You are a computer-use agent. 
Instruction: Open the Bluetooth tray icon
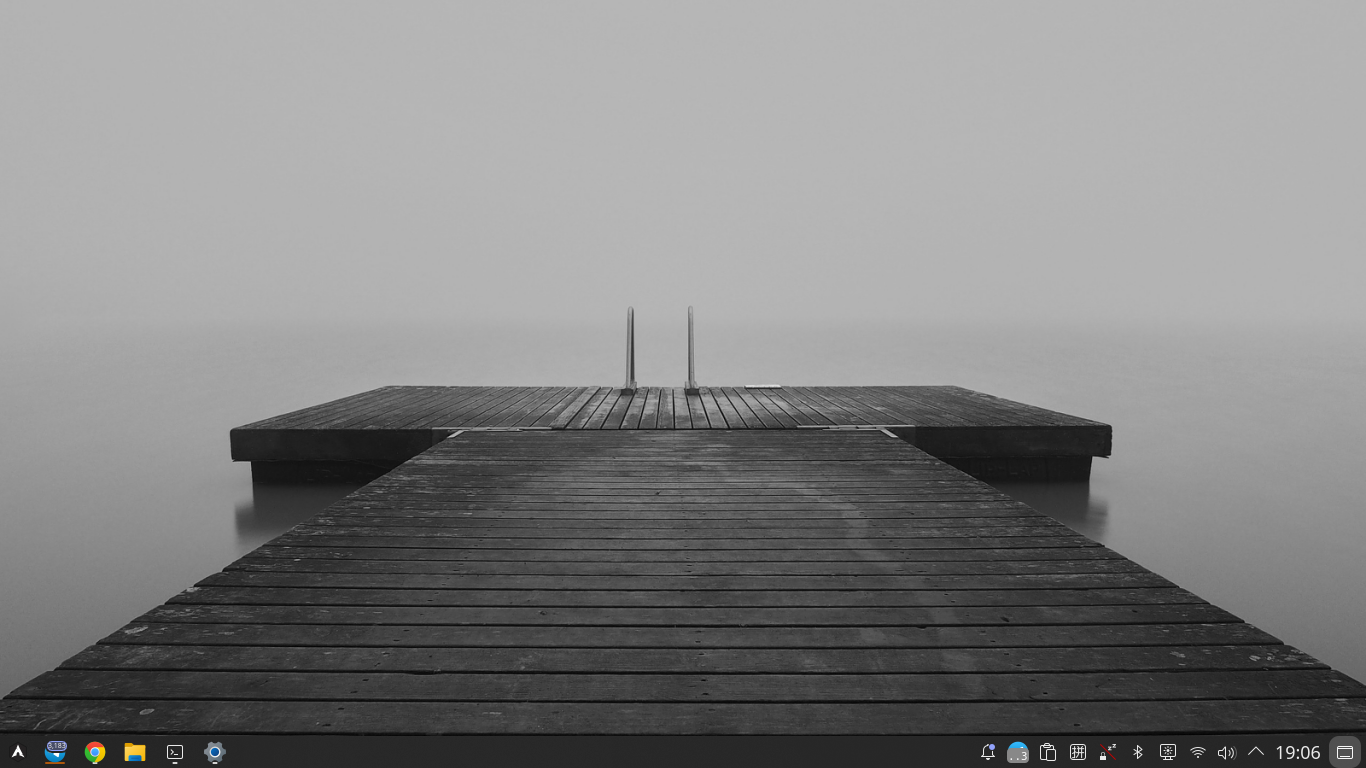(1137, 752)
